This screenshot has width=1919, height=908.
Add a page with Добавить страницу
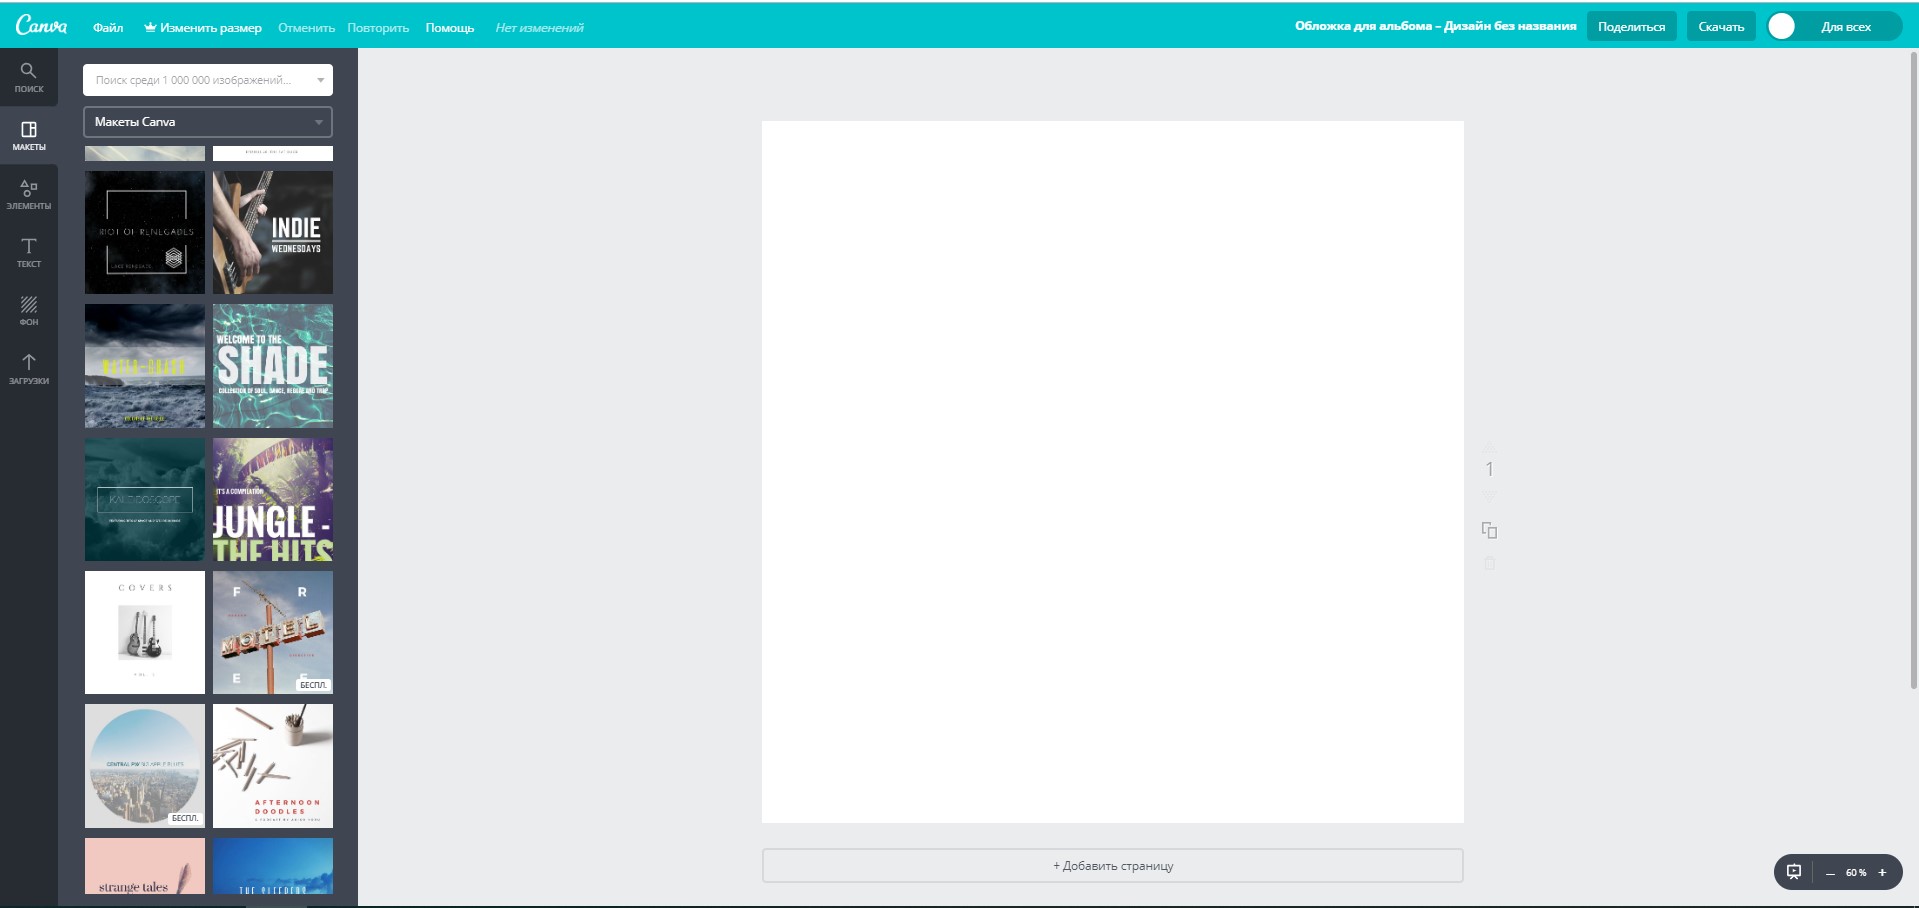point(1112,866)
